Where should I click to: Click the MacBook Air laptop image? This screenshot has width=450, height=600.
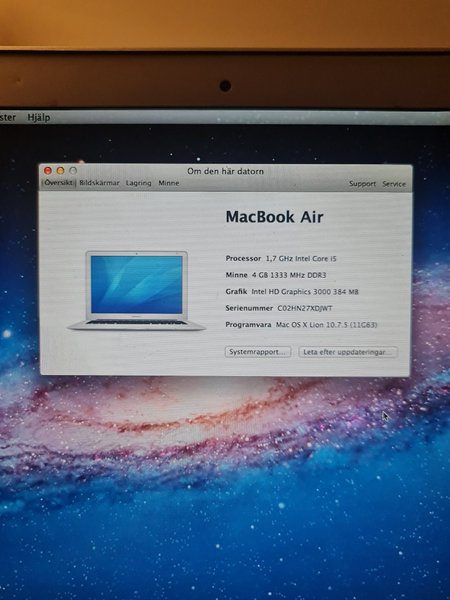137,290
